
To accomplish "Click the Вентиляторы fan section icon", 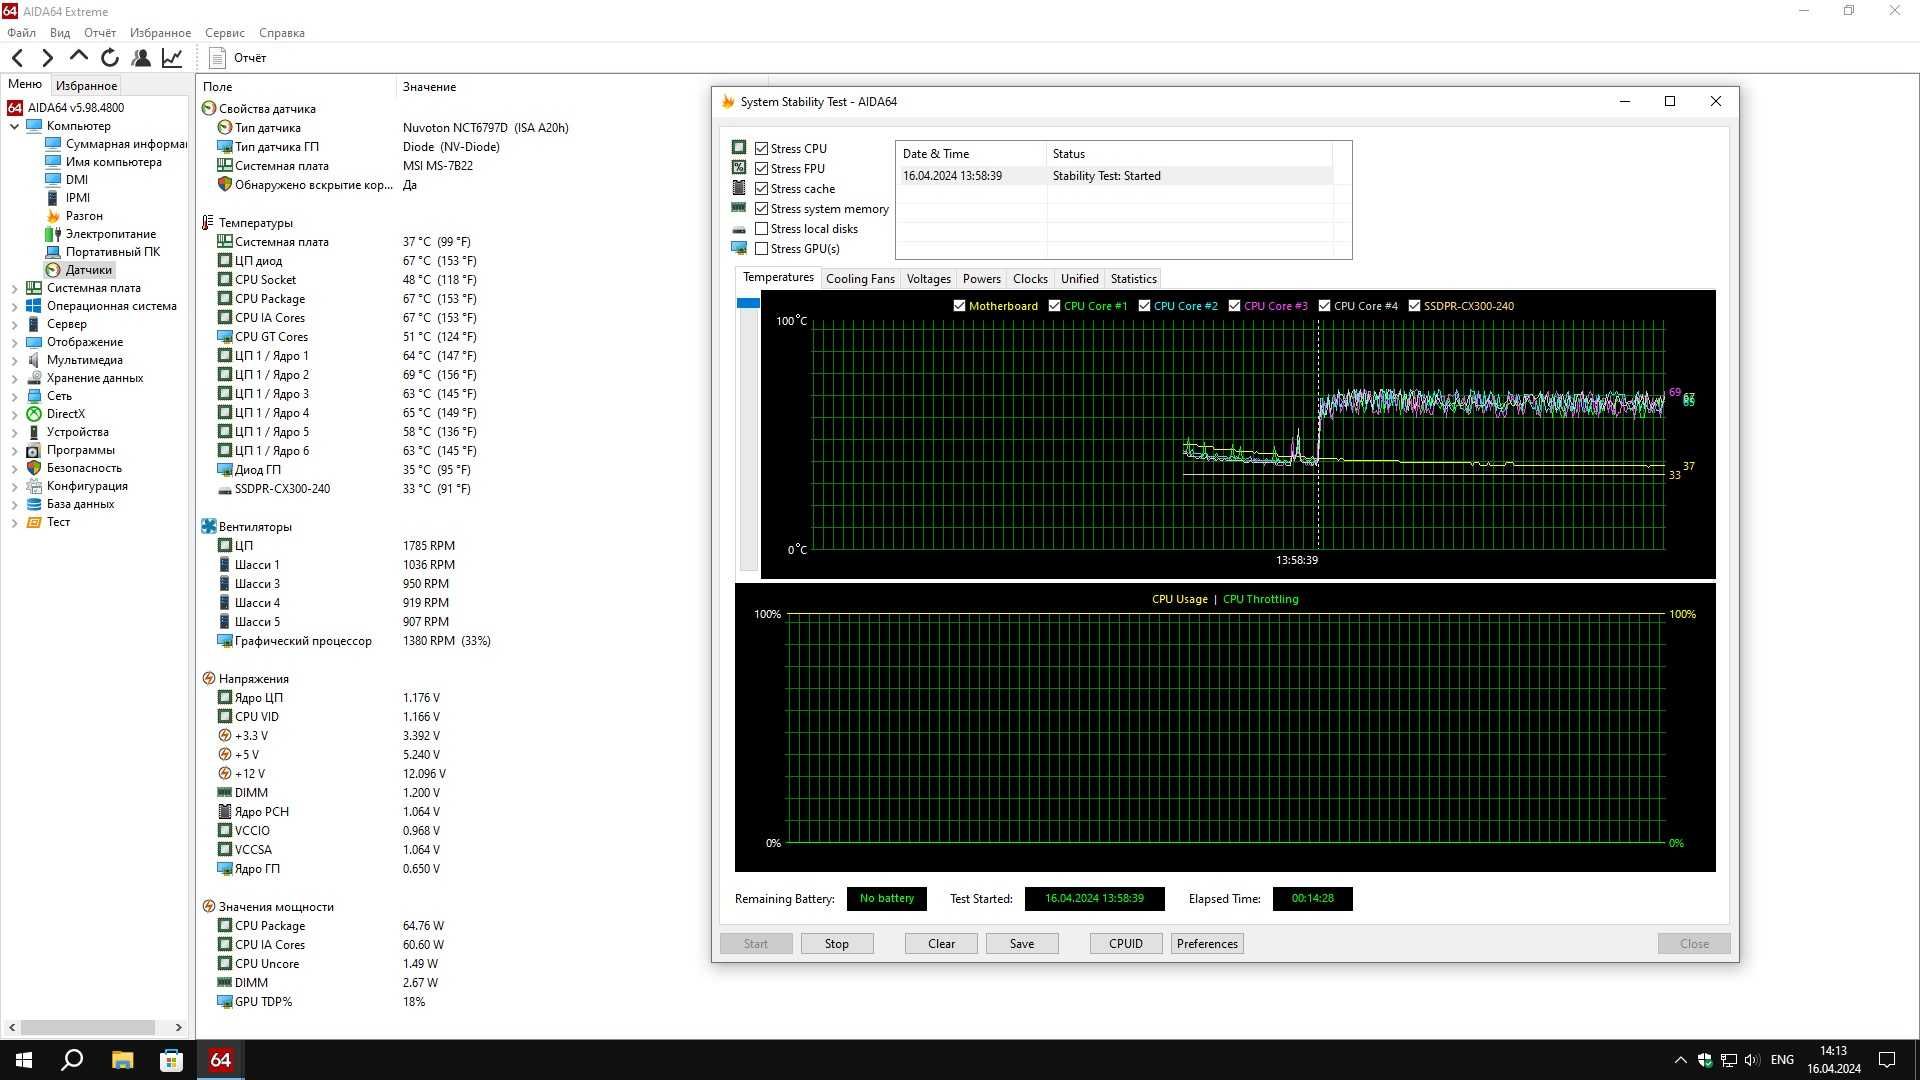I will (209, 526).
